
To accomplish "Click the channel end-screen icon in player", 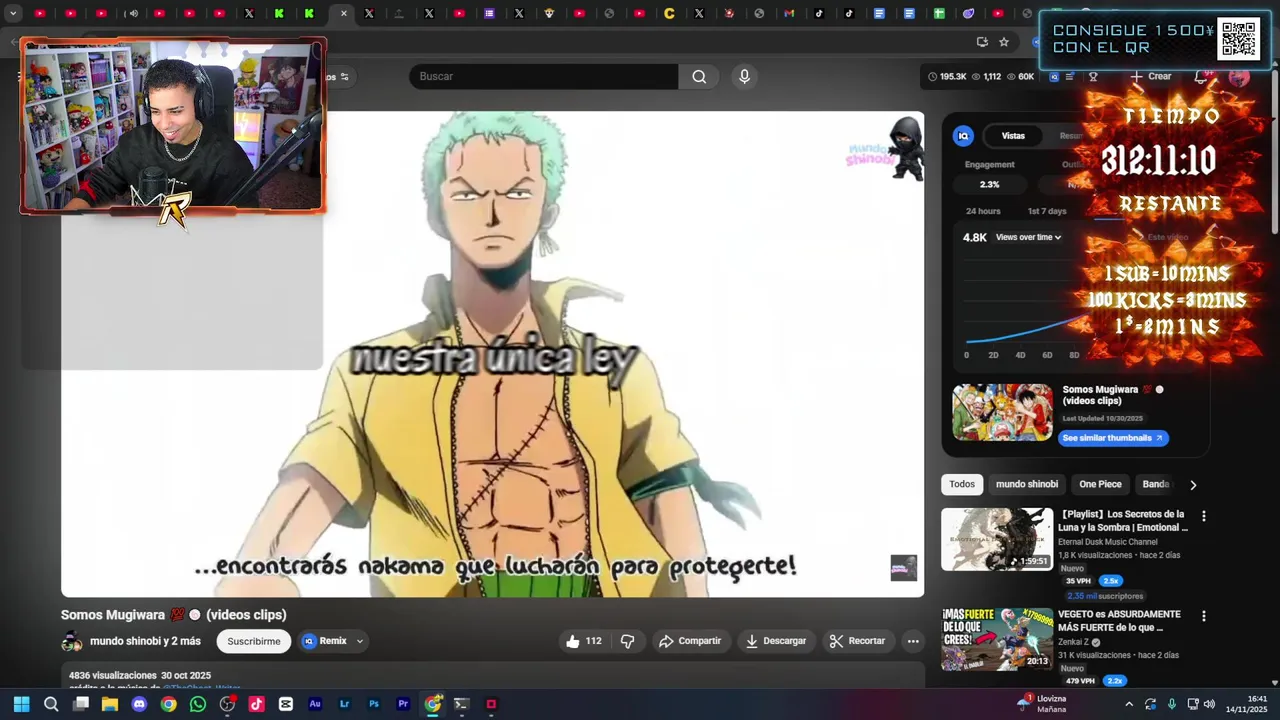I will pyautogui.click(x=903, y=568).
